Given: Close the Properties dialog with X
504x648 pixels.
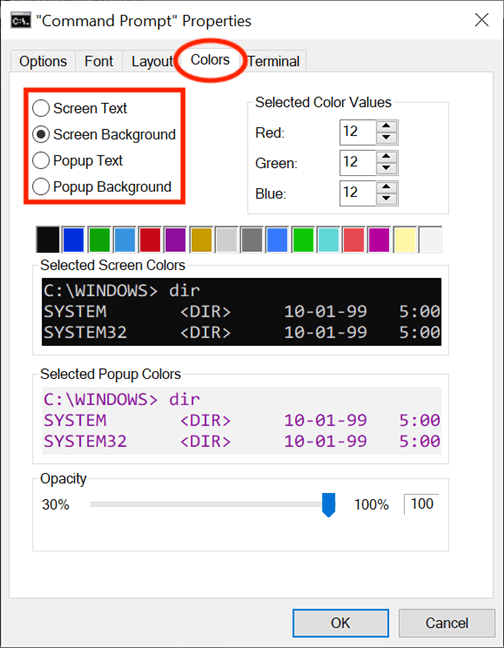Looking at the screenshot, I should coord(482,20).
